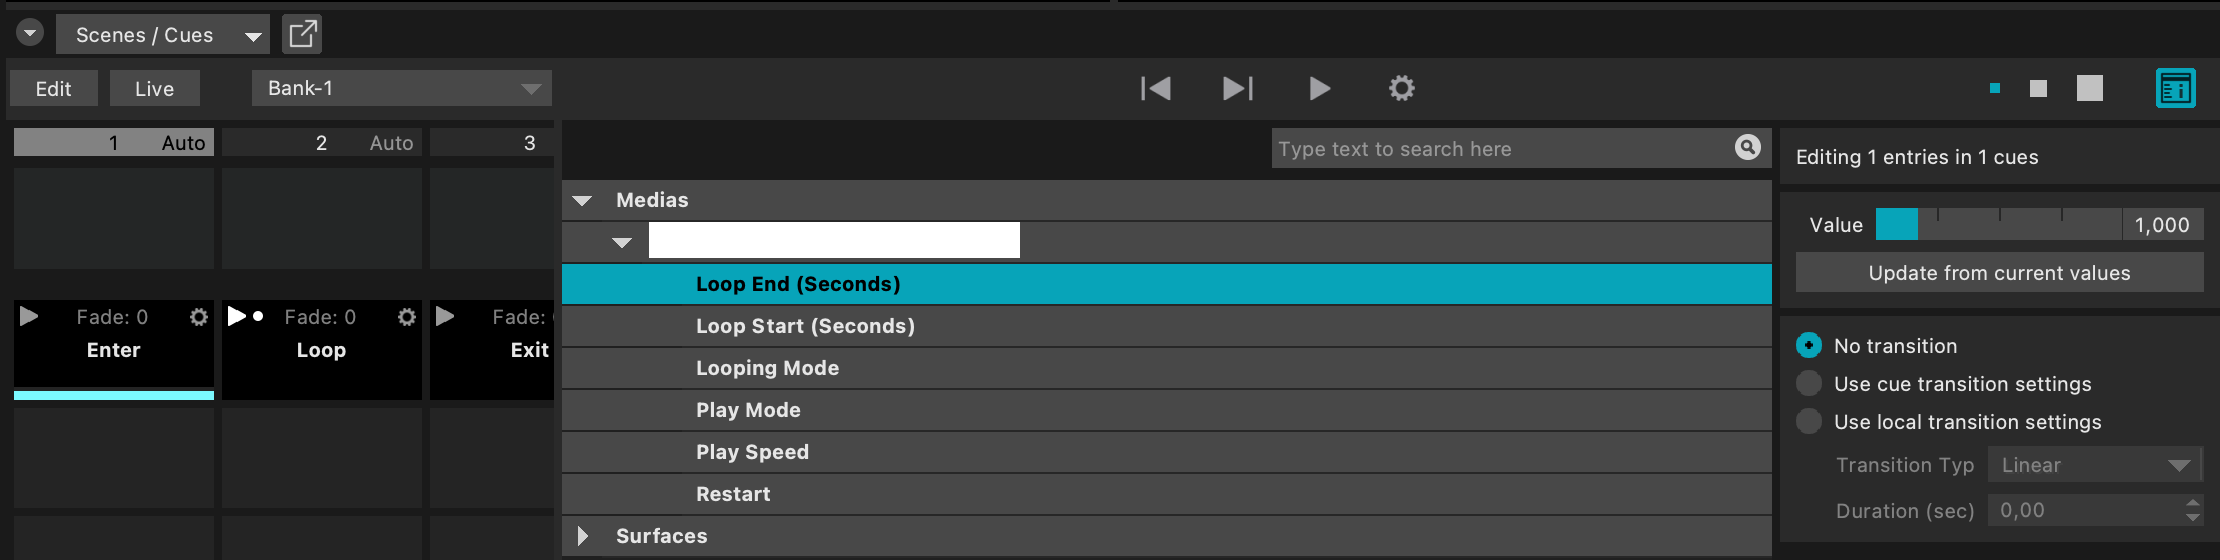This screenshot has width=2220, height=560.
Task: Toggle the cue inspector panel icon
Action: click(x=2175, y=89)
